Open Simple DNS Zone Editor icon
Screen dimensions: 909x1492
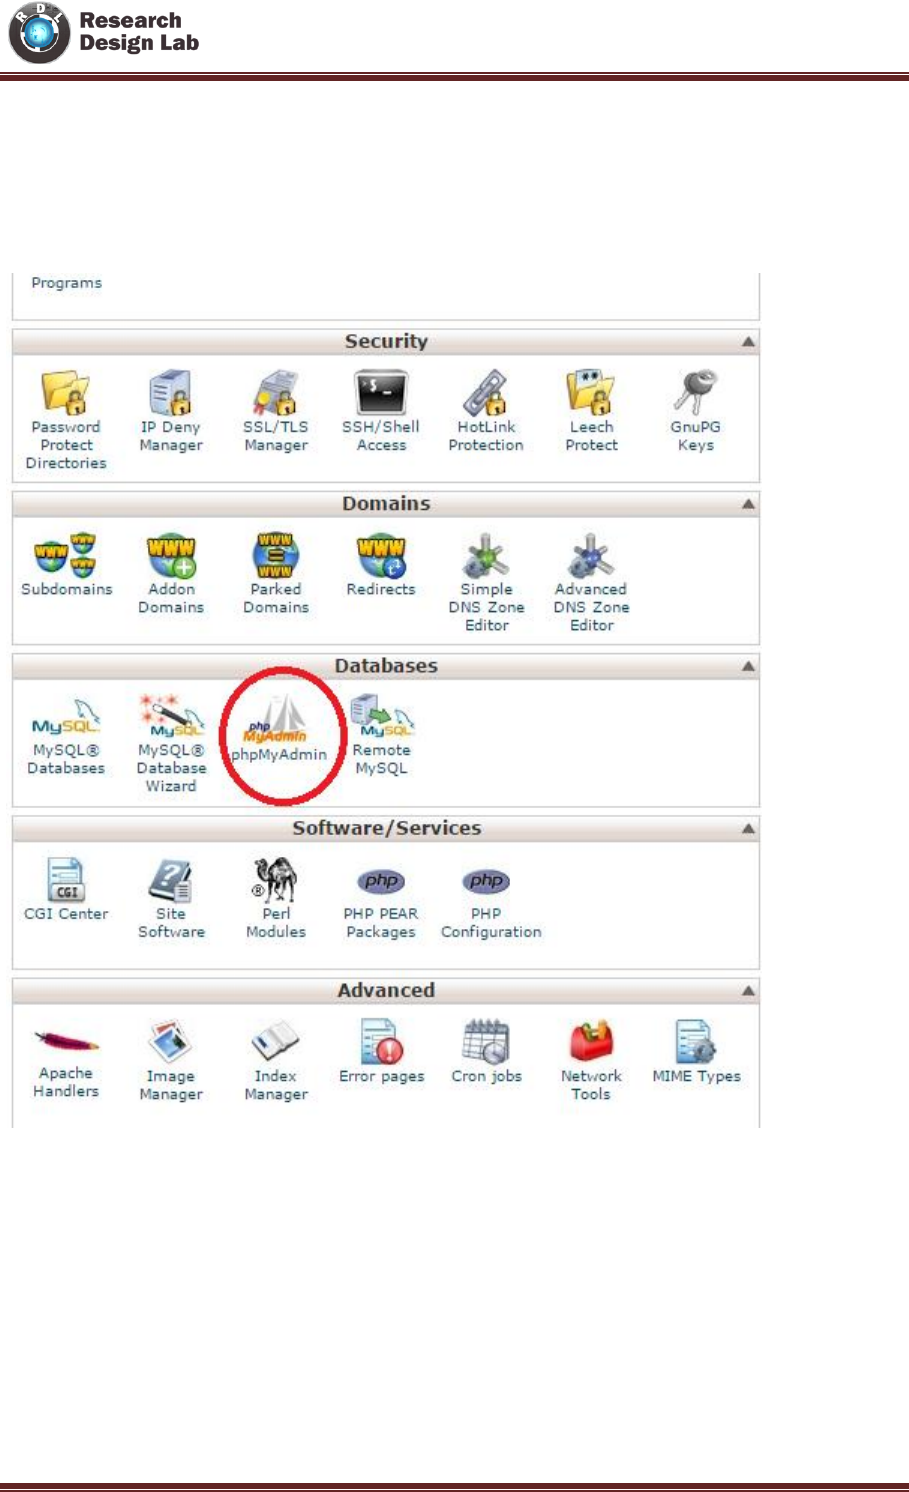click(486, 555)
